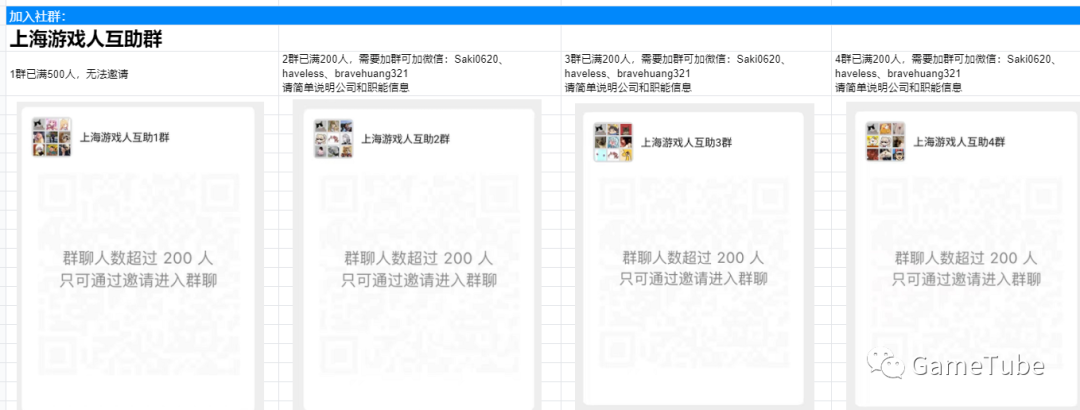Click 只可通过邀请进入群聊 in the 3群 card
The width and height of the screenshot is (1080, 410).
coord(694,279)
